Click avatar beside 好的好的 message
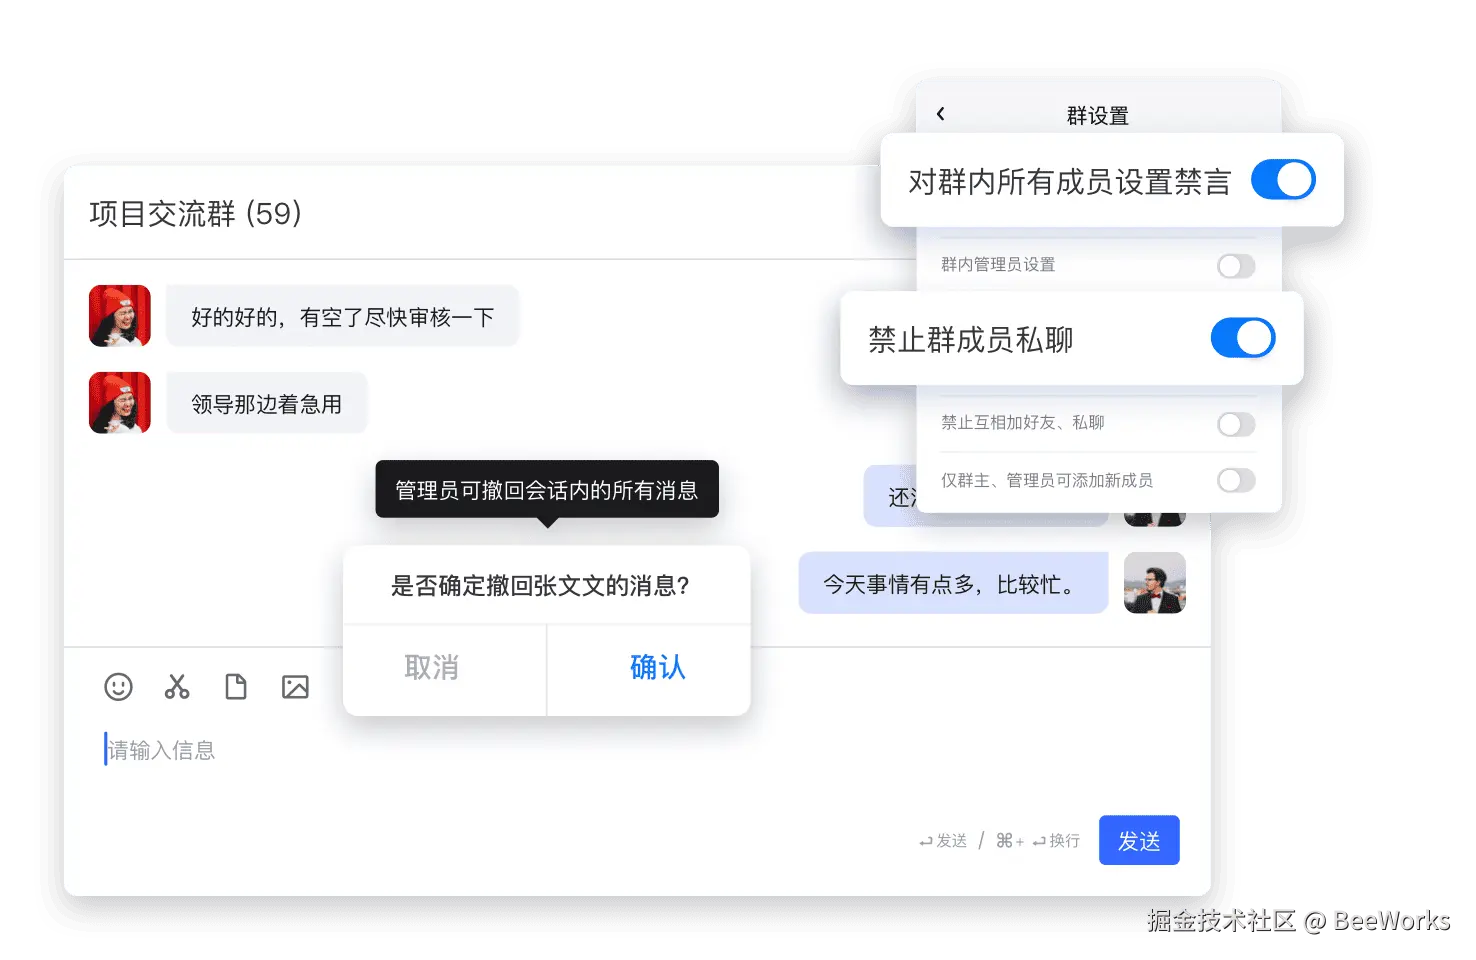This screenshot has height=960, width=1476. point(120,316)
